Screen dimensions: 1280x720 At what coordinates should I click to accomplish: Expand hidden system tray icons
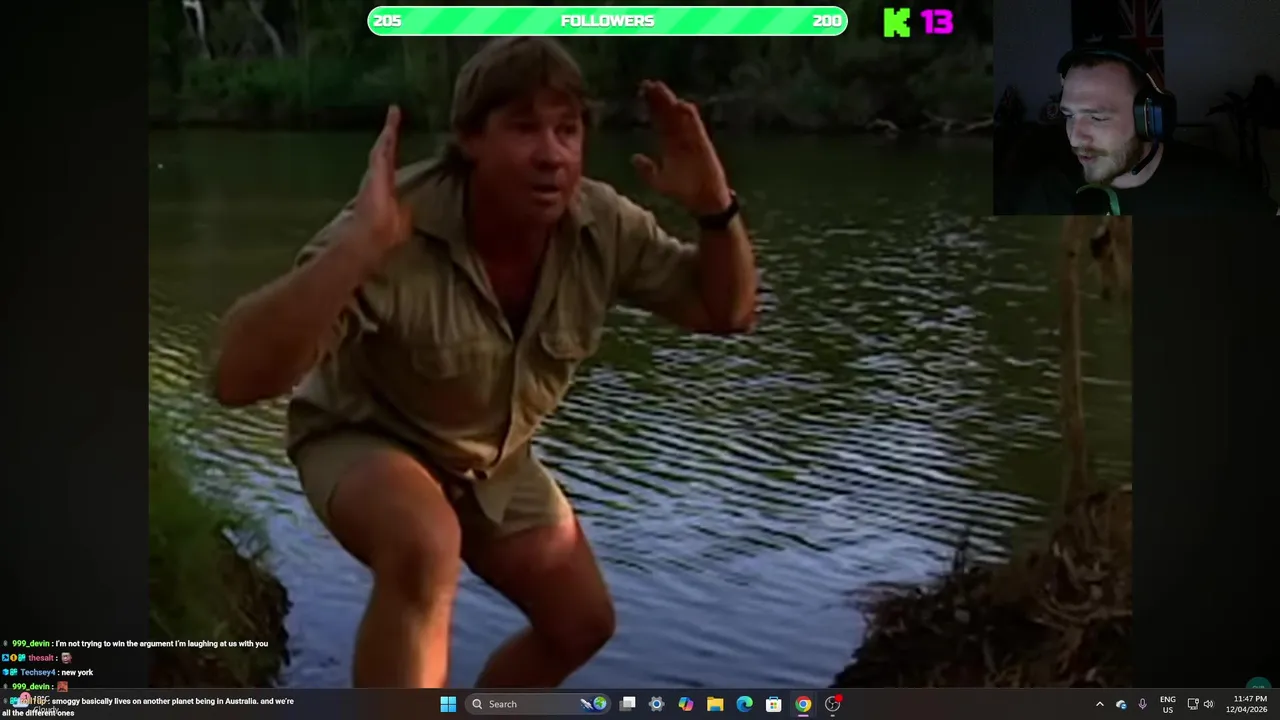point(1099,704)
